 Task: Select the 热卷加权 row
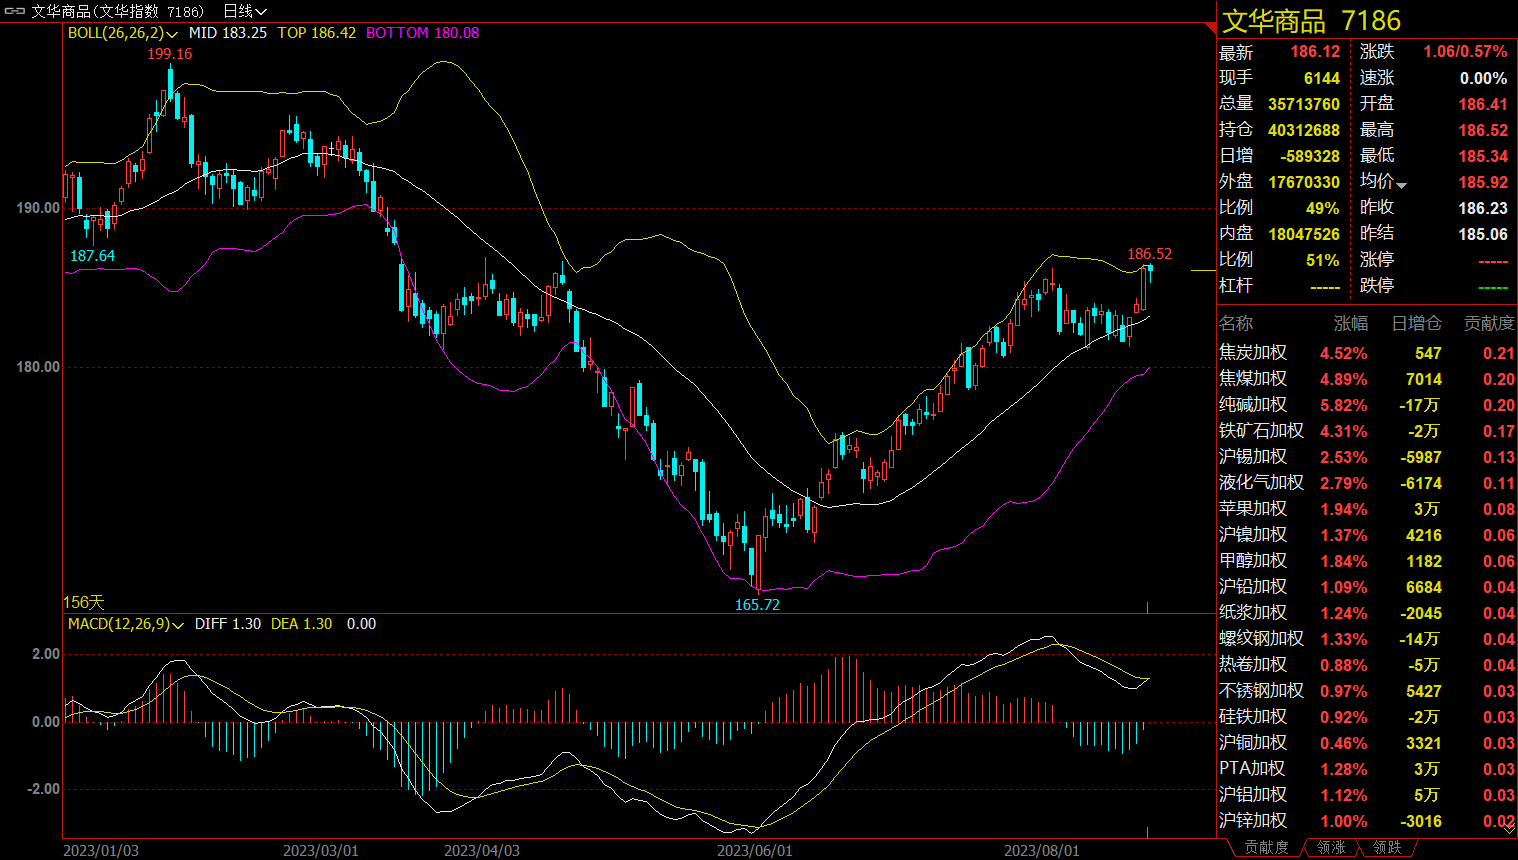tap(1367, 665)
